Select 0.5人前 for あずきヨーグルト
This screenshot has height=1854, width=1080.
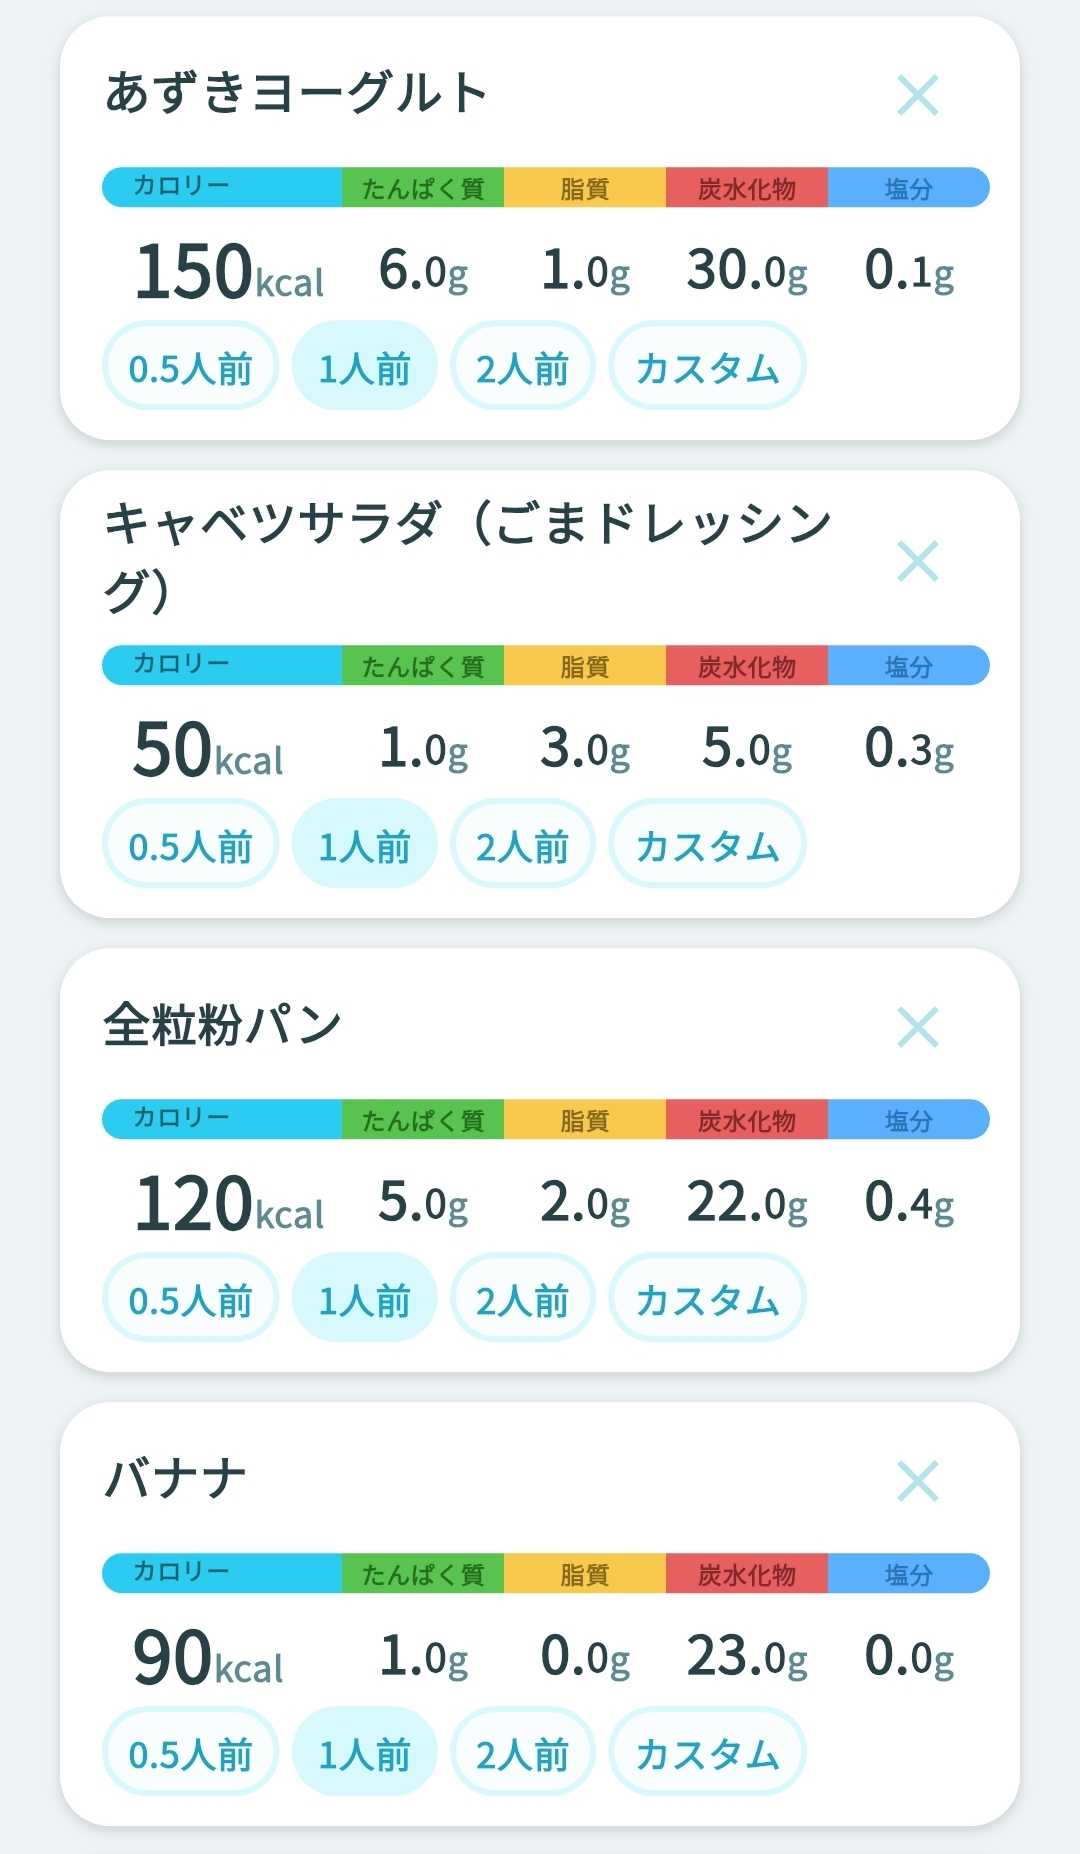[x=190, y=366]
